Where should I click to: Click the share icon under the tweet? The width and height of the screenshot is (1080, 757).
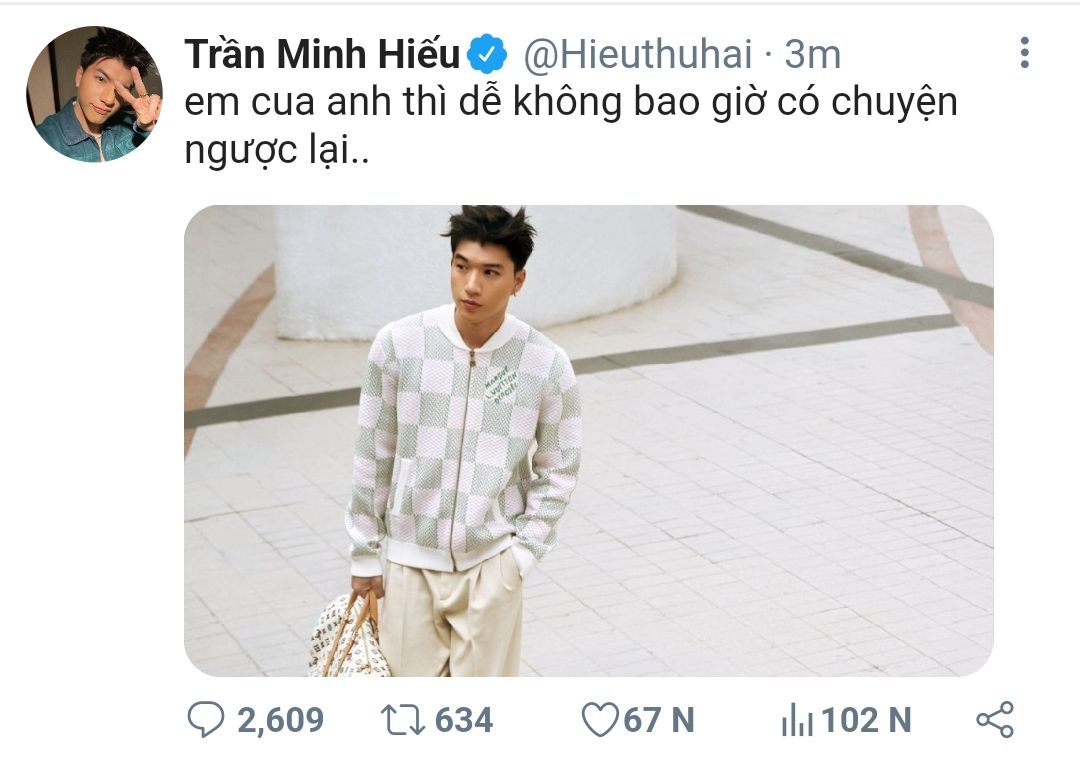tap(995, 719)
